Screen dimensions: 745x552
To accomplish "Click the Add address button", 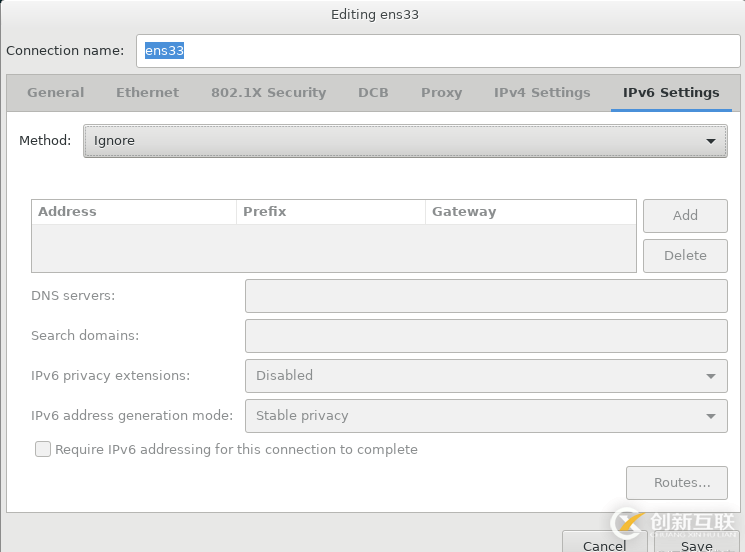I will (x=685, y=216).
